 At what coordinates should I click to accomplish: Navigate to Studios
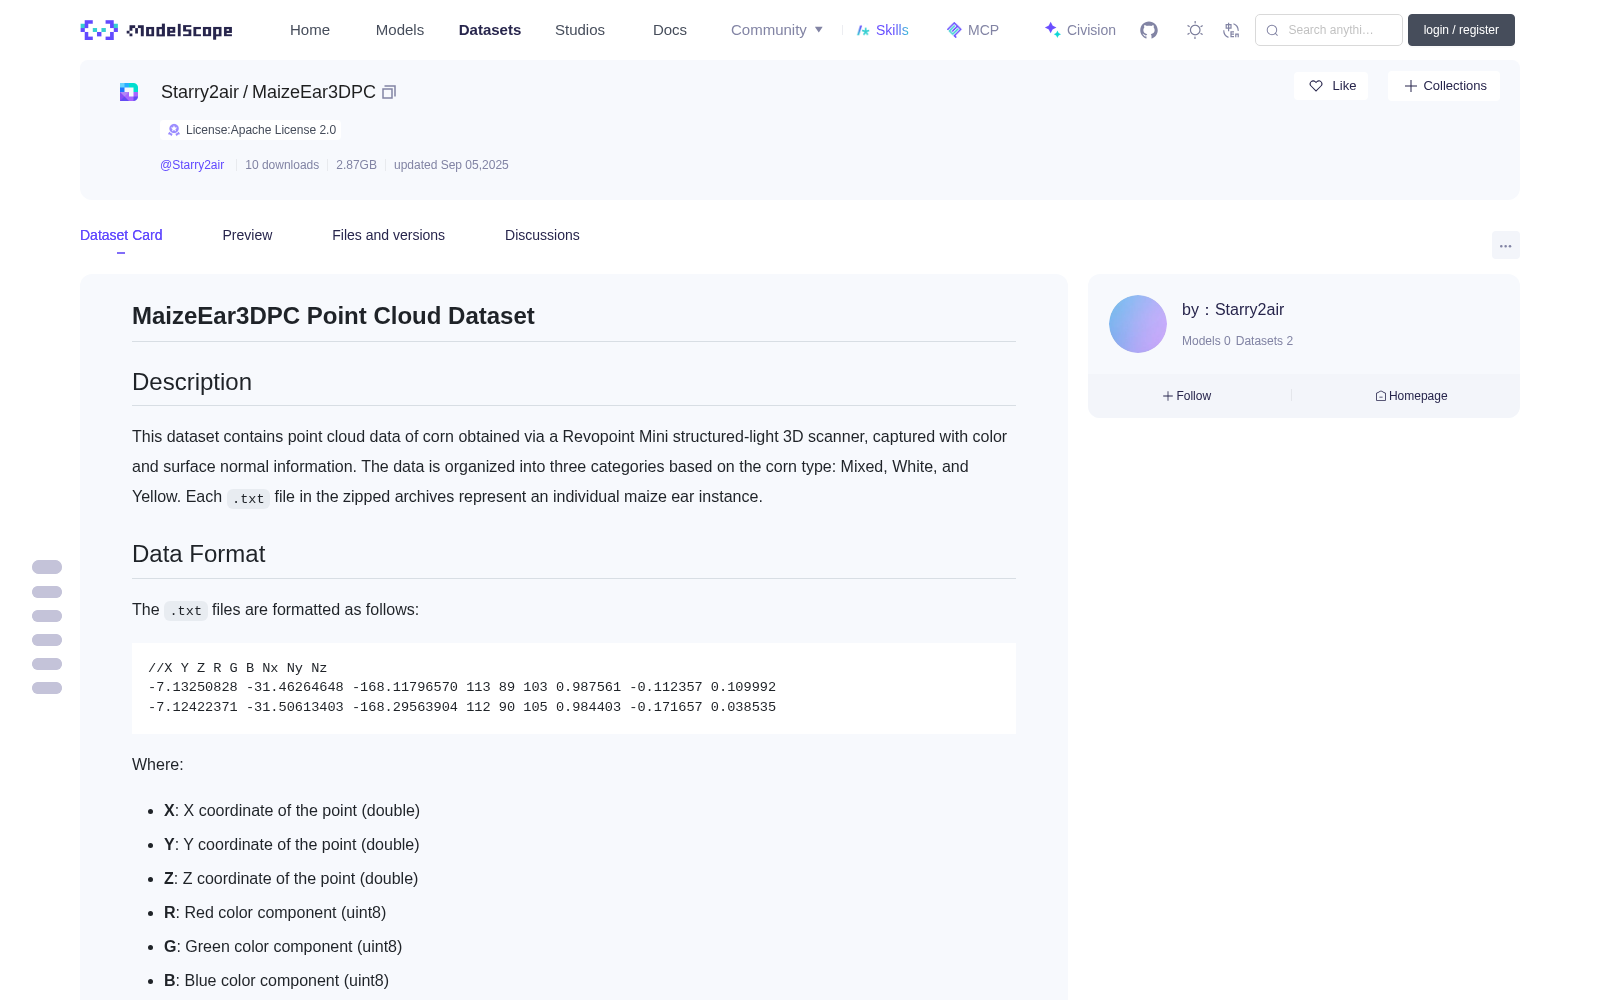(x=580, y=30)
